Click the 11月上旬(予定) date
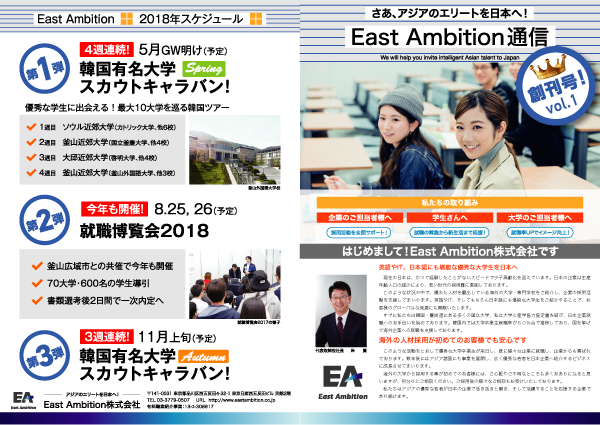 177,337
